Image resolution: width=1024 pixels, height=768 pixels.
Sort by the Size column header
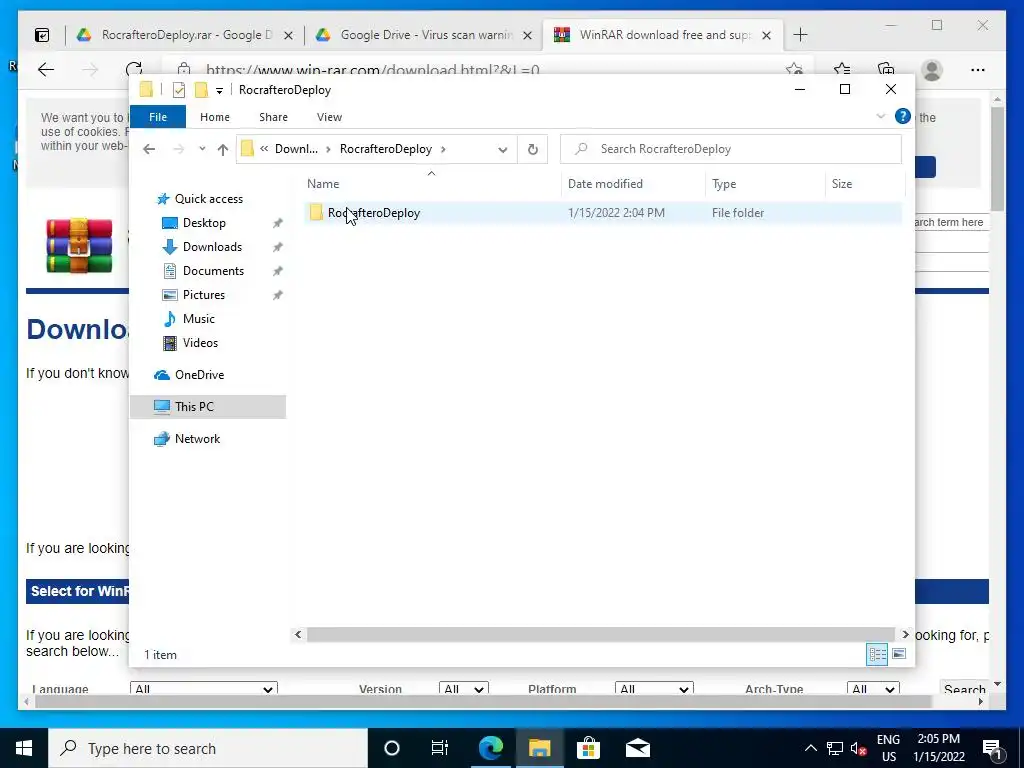click(865, 184)
